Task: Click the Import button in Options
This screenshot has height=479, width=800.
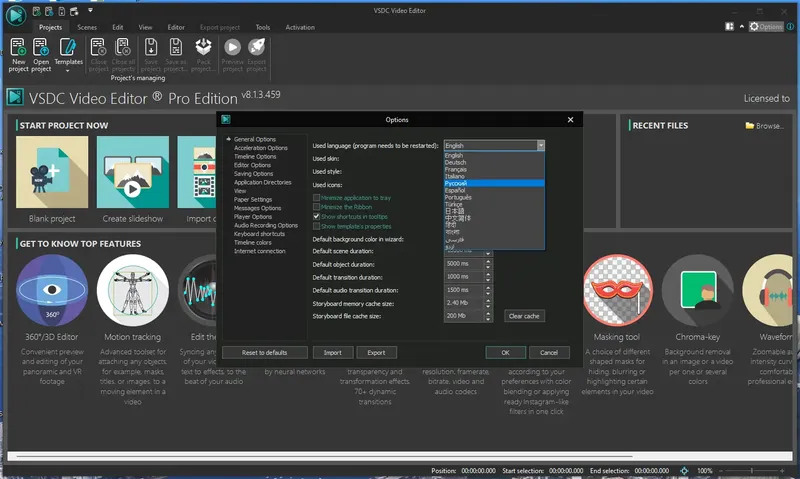Action: (332, 352)
